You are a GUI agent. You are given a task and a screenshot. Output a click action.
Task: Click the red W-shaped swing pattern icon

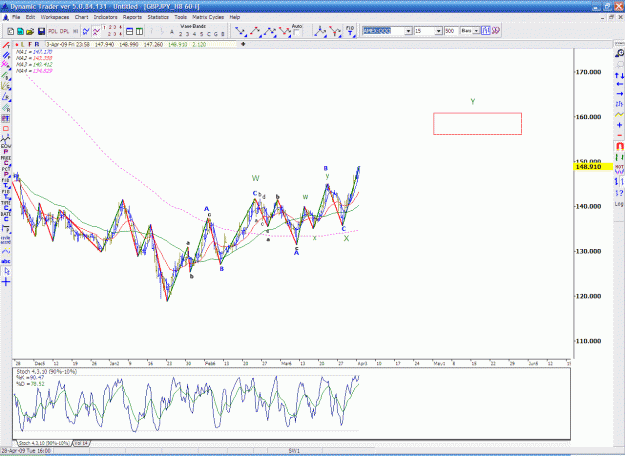coord(285,31)
